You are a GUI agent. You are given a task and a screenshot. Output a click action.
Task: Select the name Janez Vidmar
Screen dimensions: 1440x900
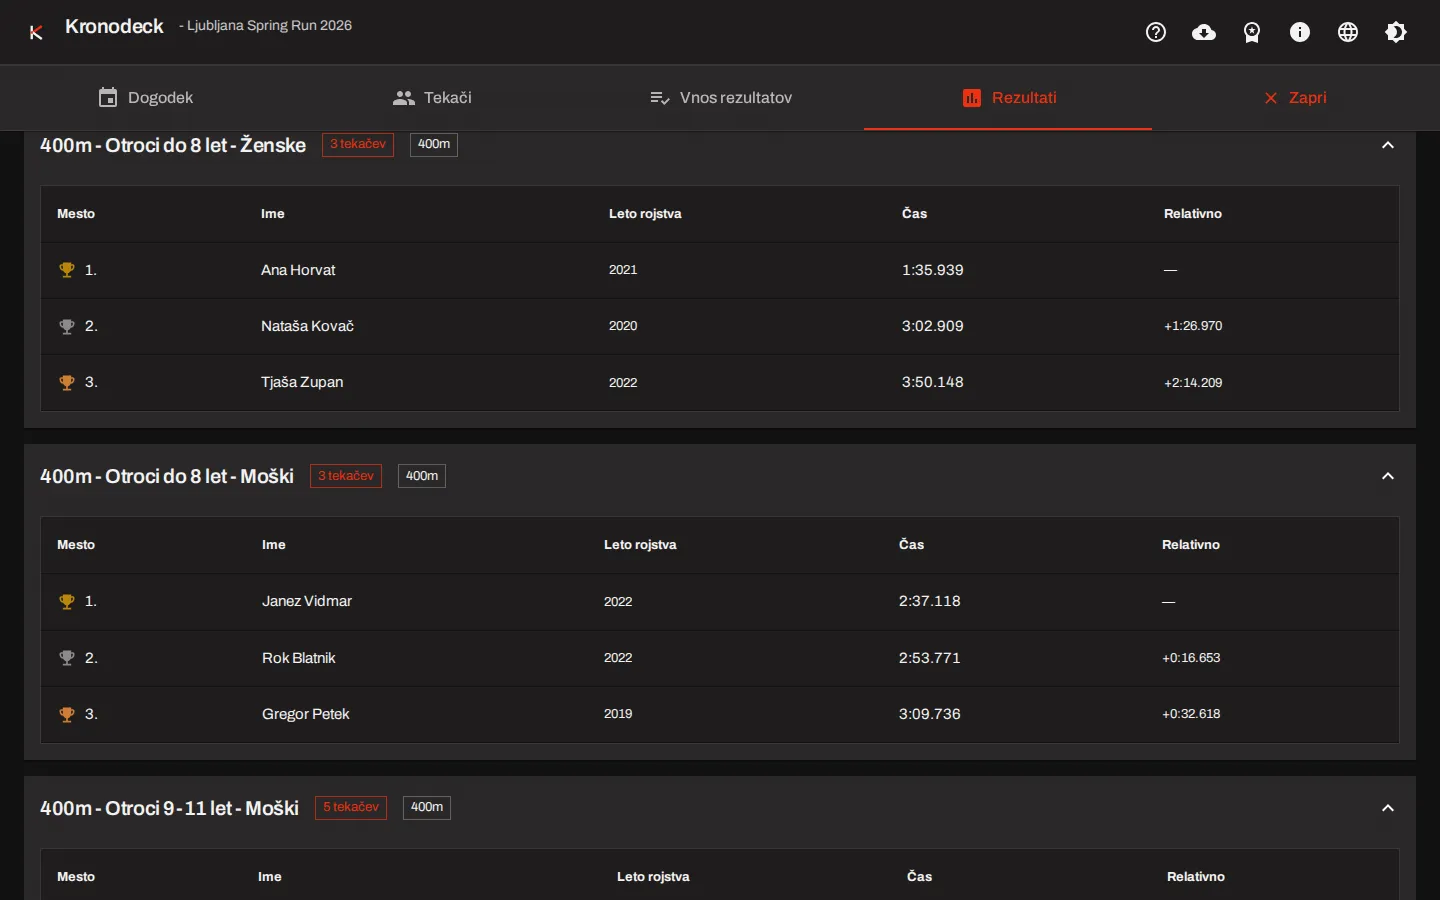pyautogui.click(x=307, y=601)
